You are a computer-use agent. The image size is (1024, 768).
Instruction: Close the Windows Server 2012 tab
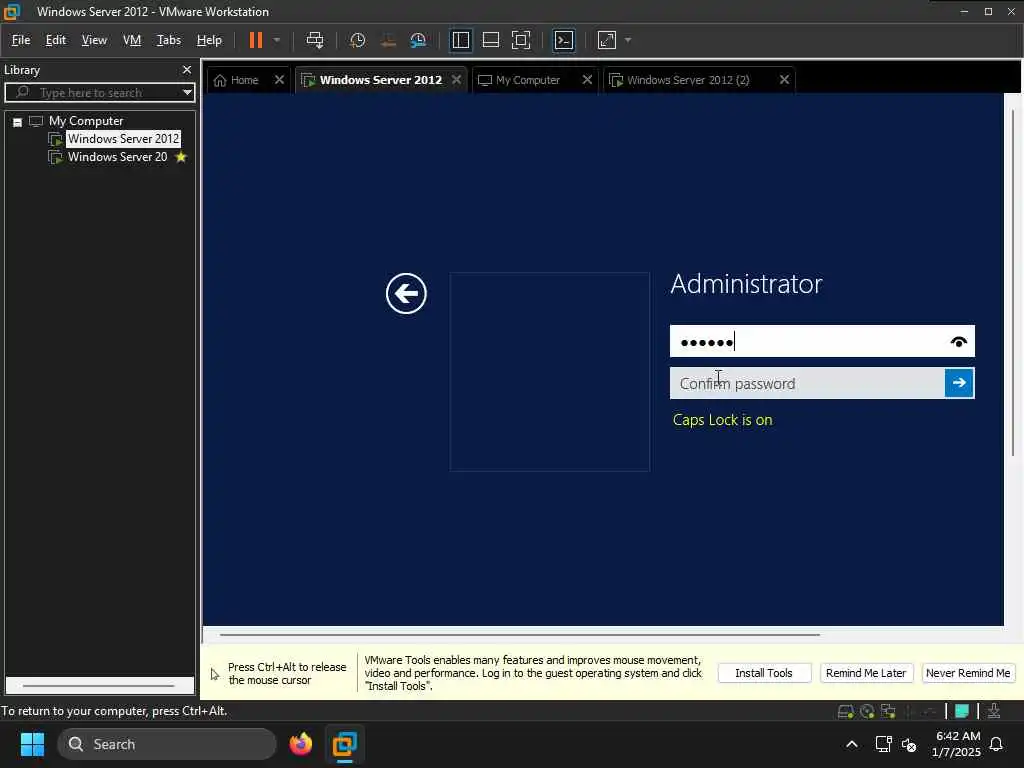coord(456,80)
